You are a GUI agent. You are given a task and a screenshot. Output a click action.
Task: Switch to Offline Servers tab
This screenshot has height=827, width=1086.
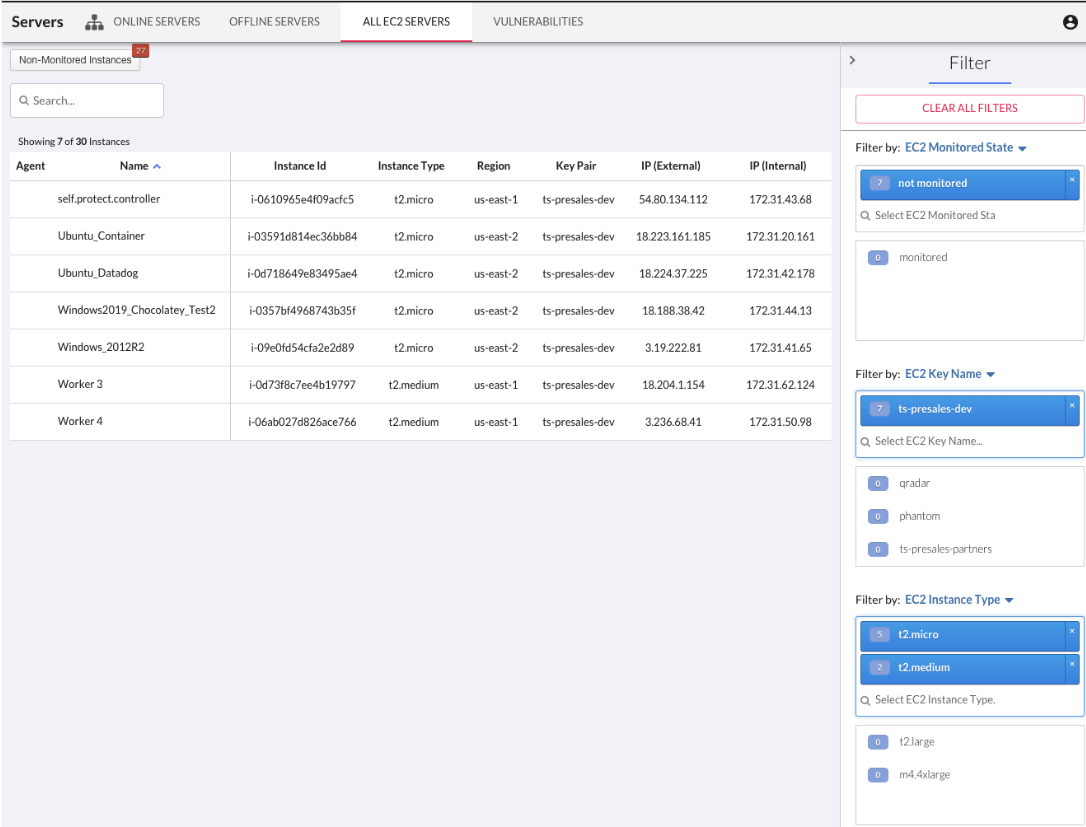pos(274,21)
